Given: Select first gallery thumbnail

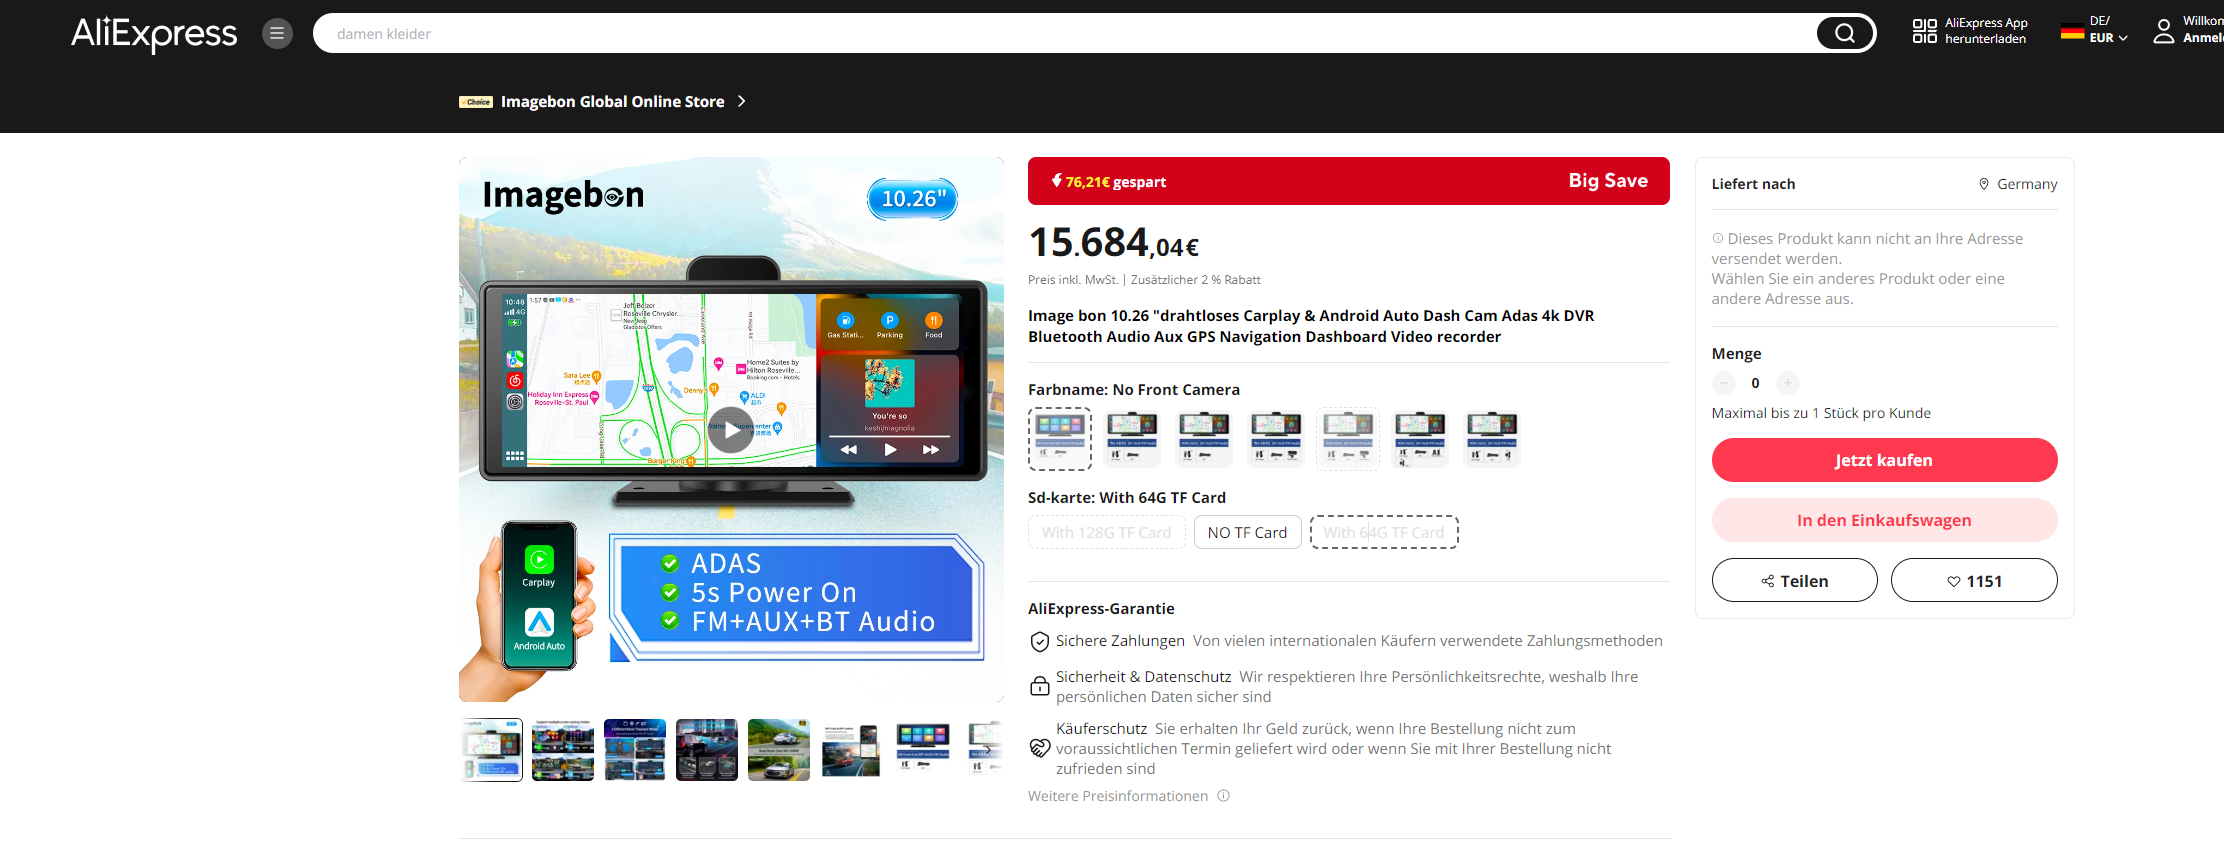Looking at the screenshot, I should tap(491, 749).
